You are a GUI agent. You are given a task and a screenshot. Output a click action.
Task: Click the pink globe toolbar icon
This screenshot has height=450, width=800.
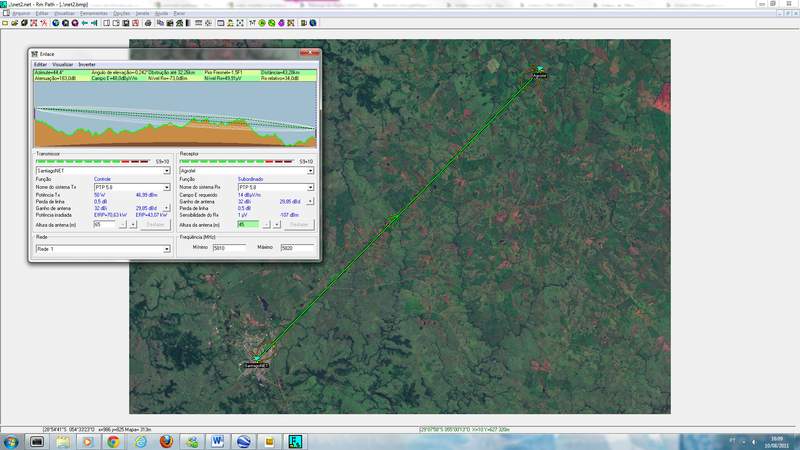click(x=75, y=23)
